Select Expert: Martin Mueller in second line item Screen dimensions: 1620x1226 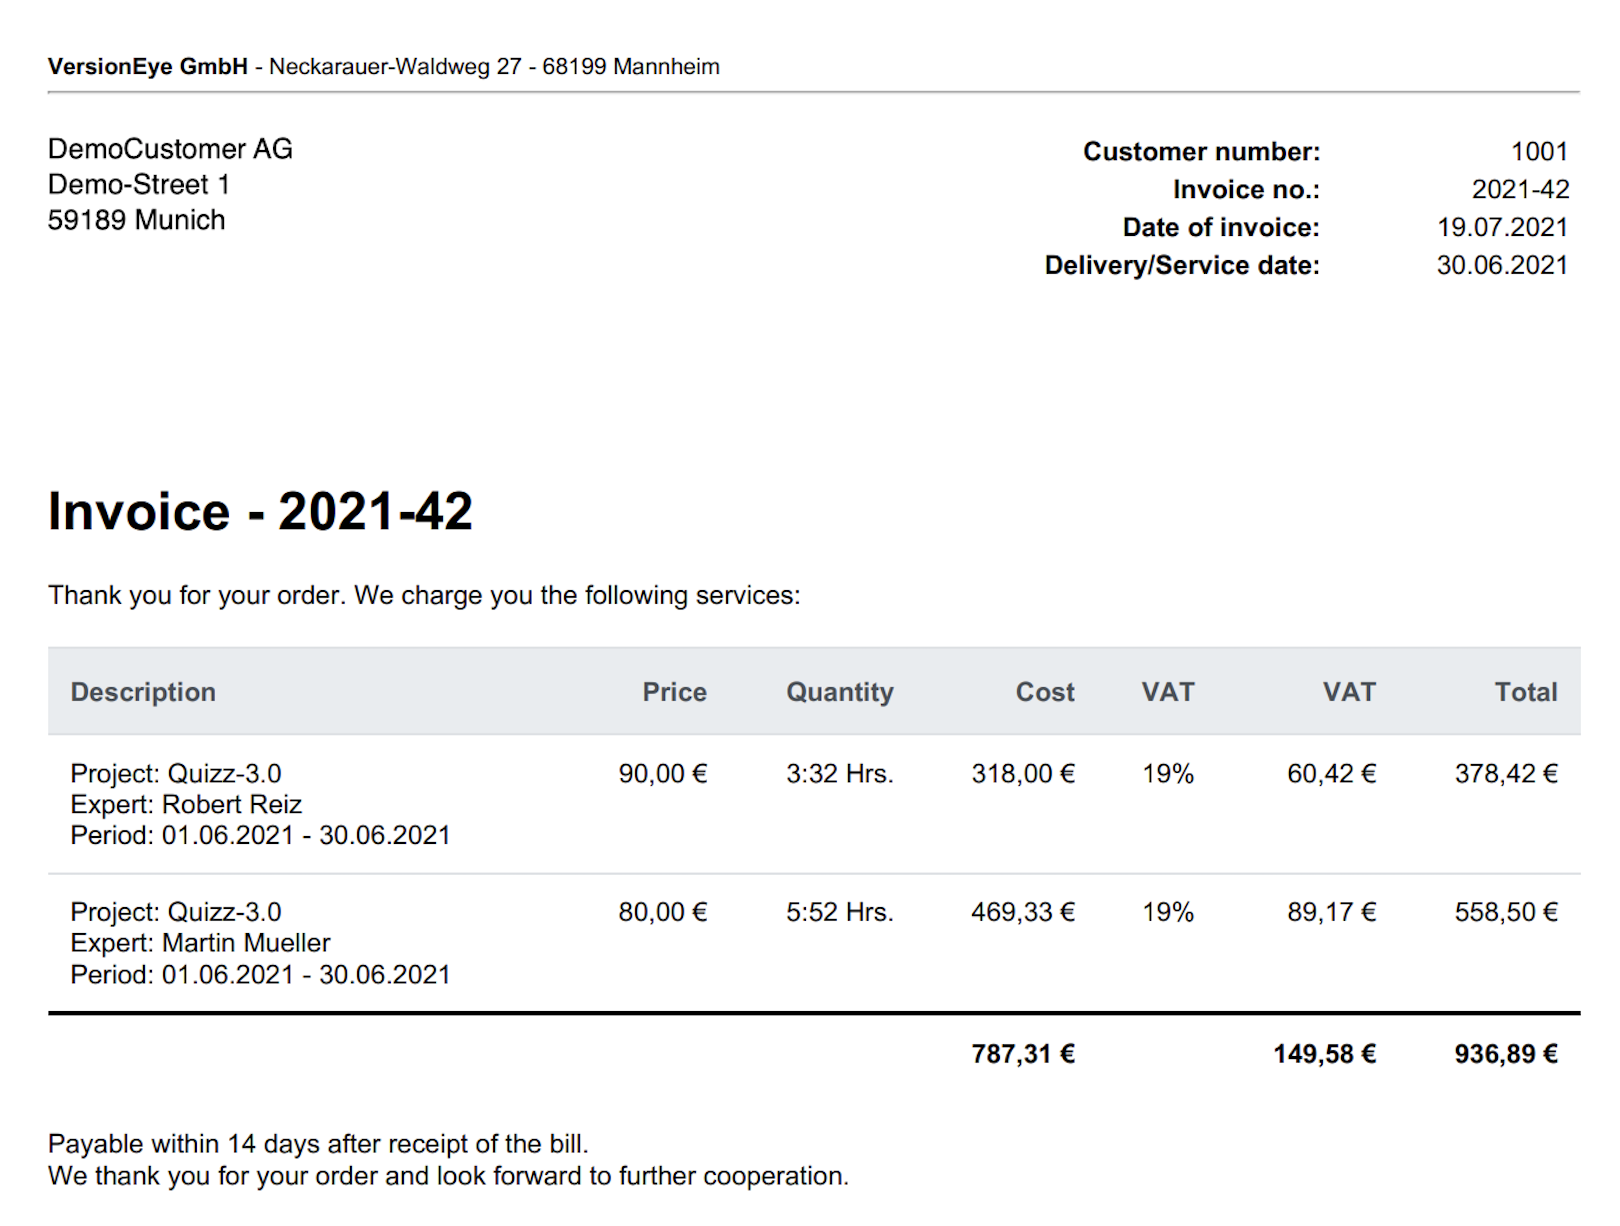199,942
